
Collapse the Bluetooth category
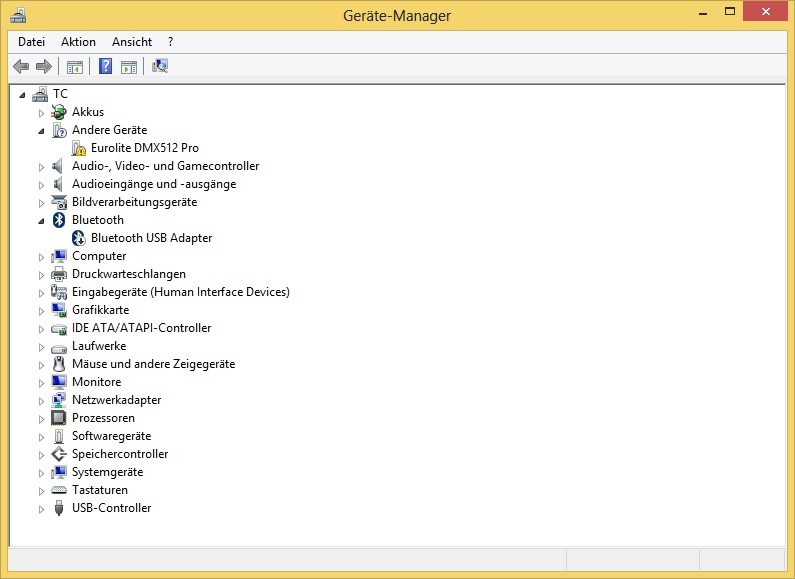click(42, 221)
